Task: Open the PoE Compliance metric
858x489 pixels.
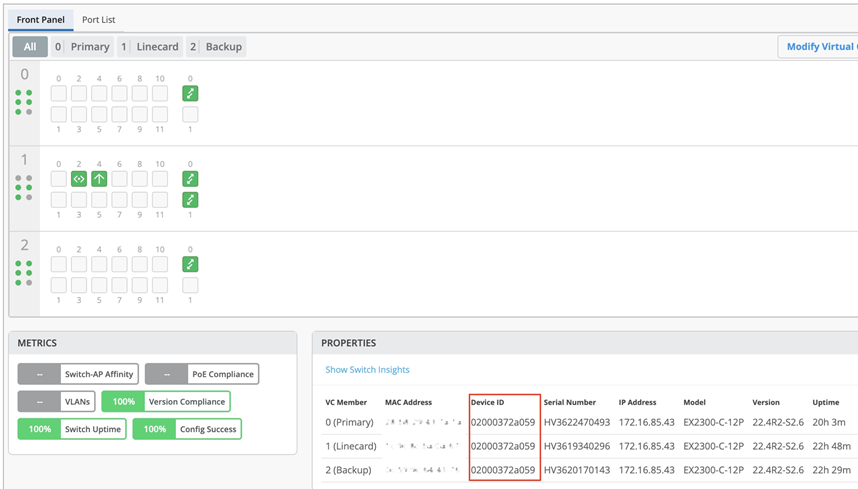Action: pos(202,374)
